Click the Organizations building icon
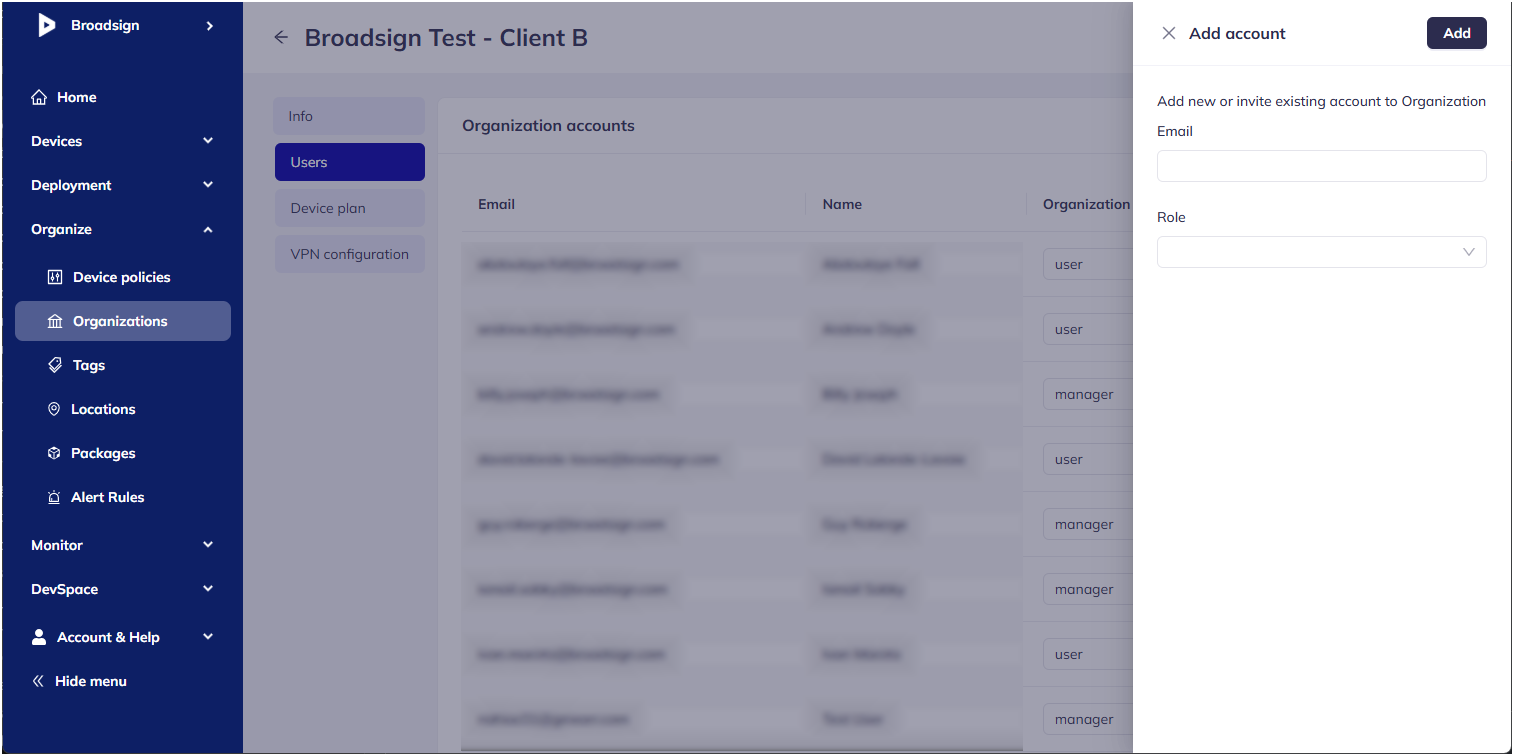Screen dimensions: 1514x756 click(x=55, y=321)
